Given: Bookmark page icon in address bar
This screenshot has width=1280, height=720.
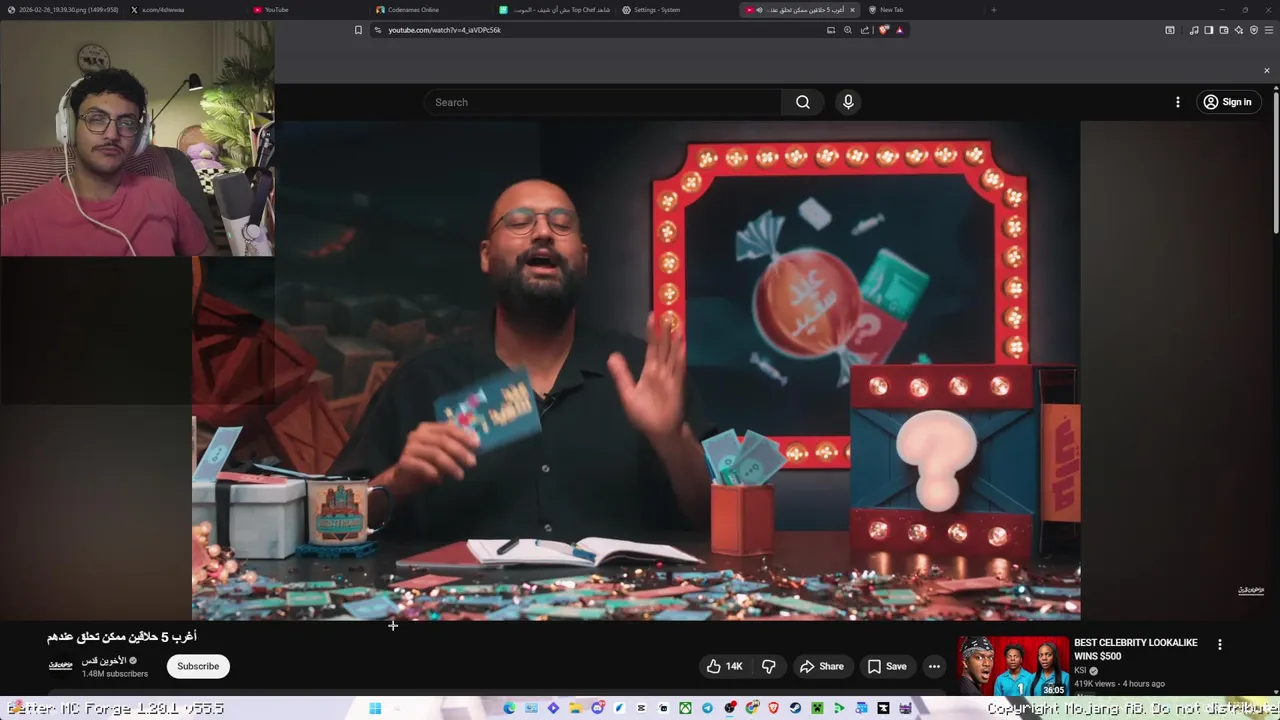Looking at the screenshot, I should coord(358,30).
